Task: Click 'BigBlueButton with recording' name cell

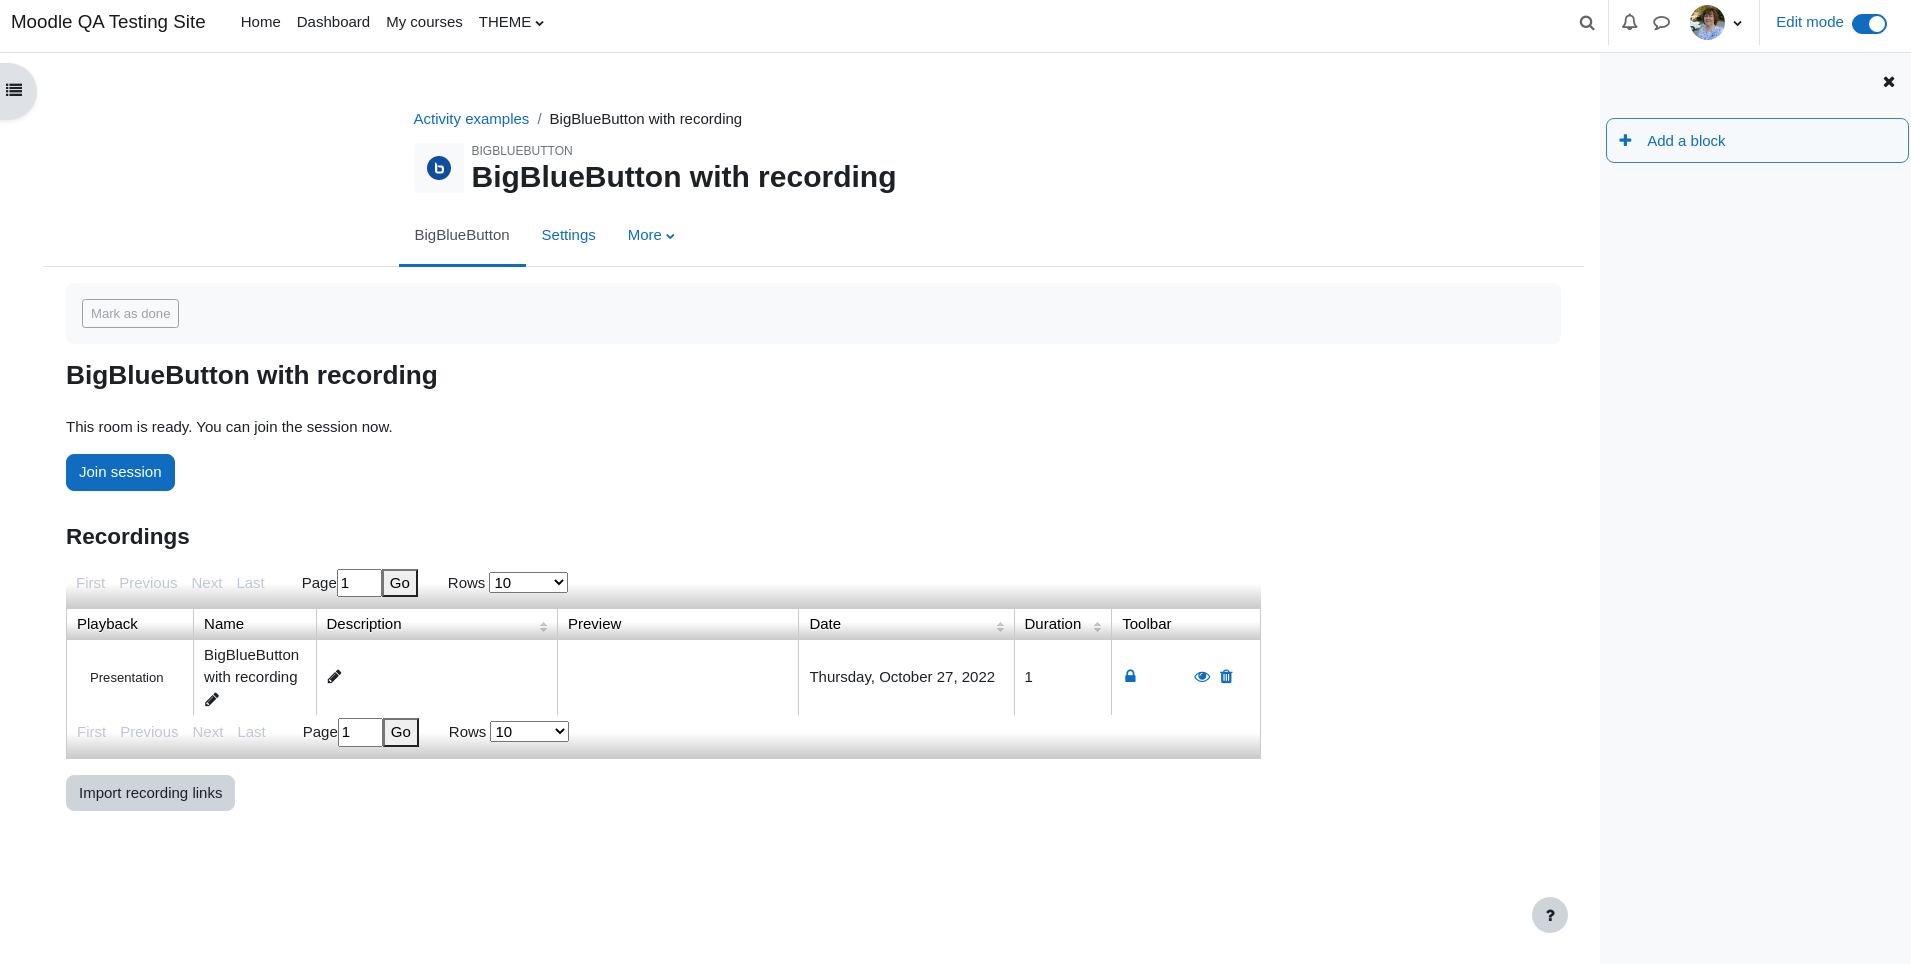Action: pyautogui.click(x=251, y=666)
